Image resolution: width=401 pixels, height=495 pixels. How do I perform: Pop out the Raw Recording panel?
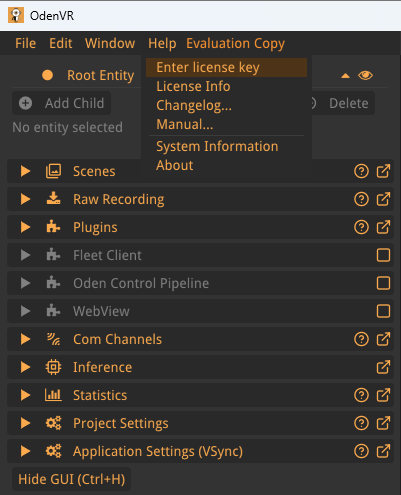tap(383, 199)
